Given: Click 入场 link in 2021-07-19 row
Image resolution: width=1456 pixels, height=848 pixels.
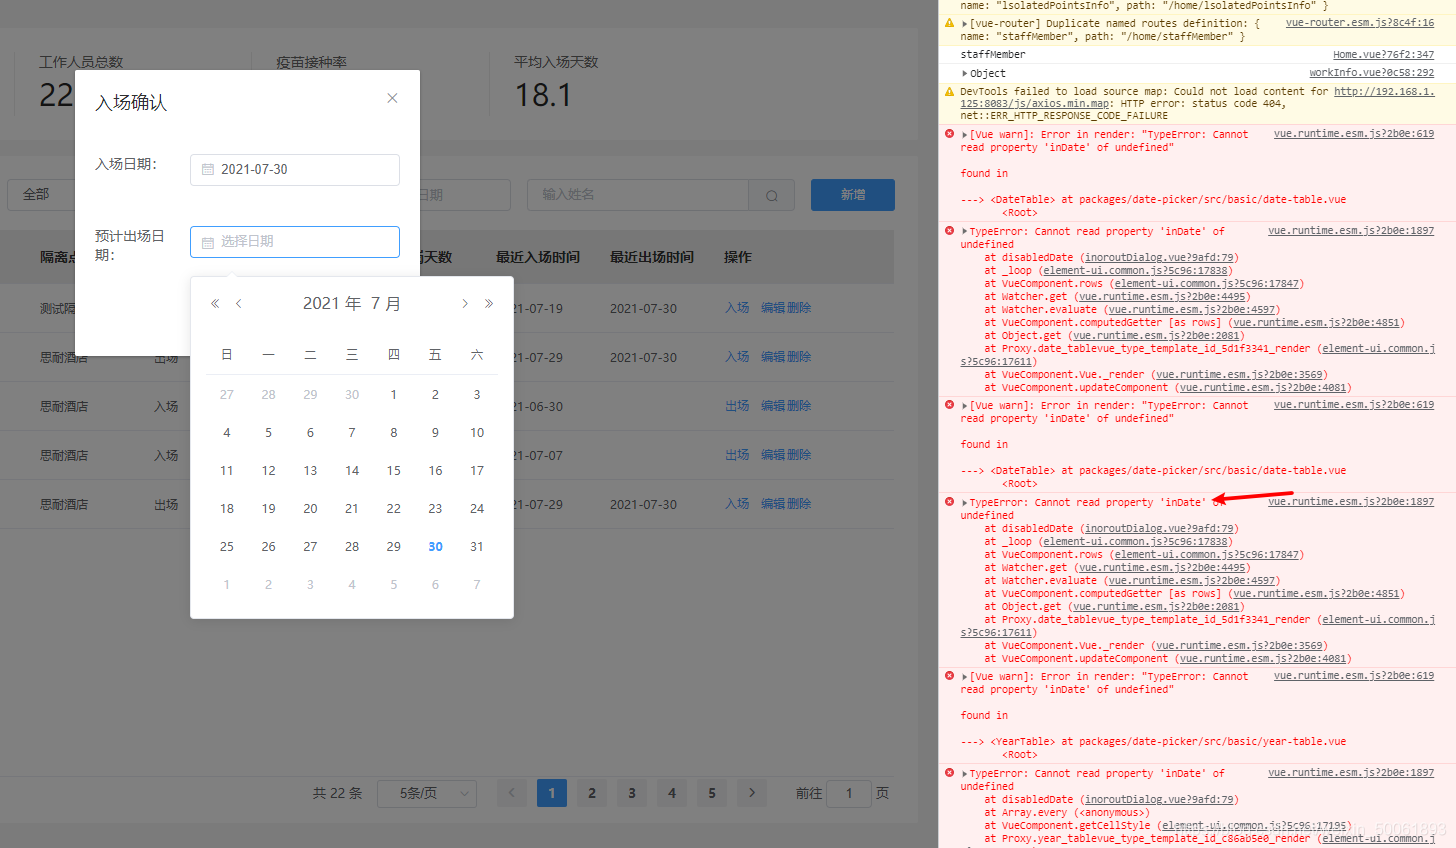Looking at the screenshot, I should [737, 308].
